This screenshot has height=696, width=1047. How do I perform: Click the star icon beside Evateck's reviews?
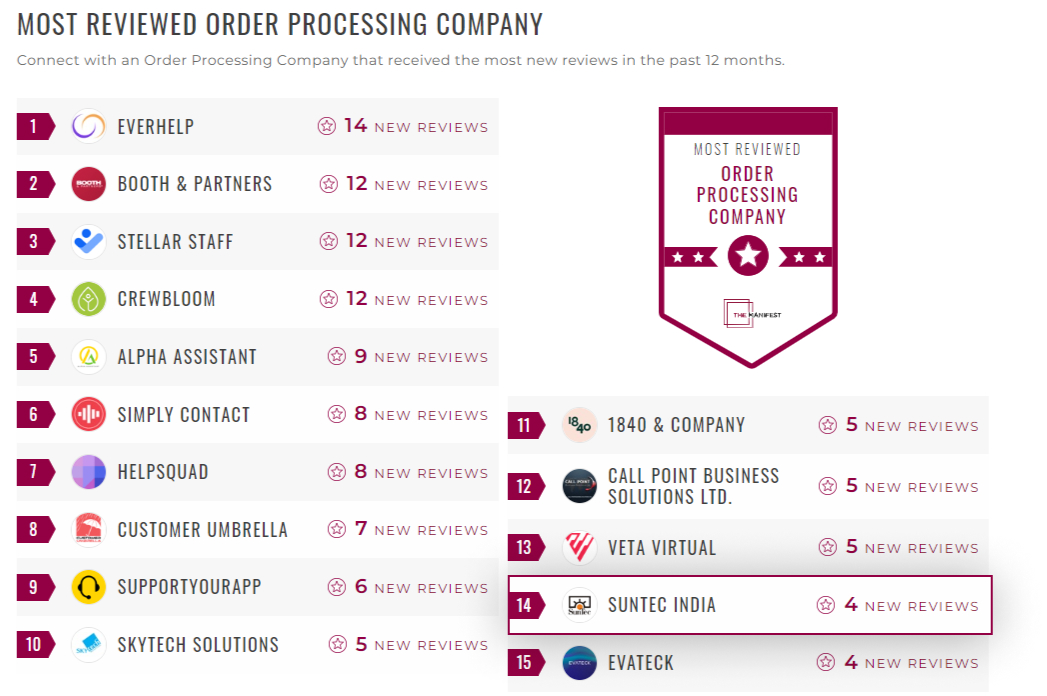(x=826, y=663)
